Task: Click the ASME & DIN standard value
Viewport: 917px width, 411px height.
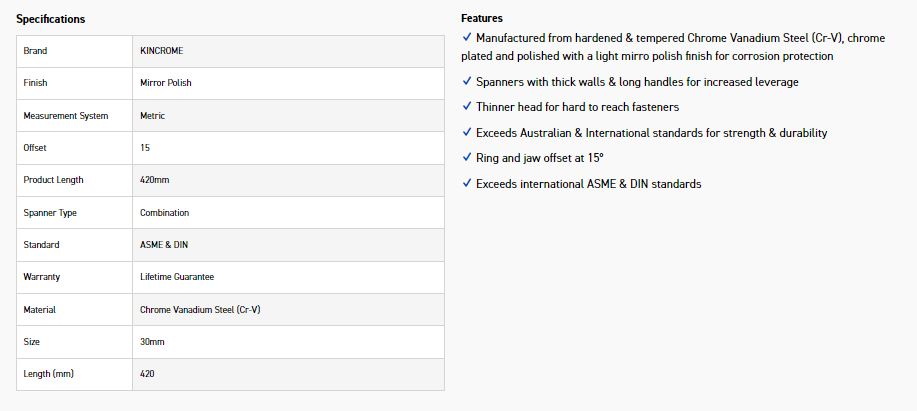Action: tap(162, 245)
